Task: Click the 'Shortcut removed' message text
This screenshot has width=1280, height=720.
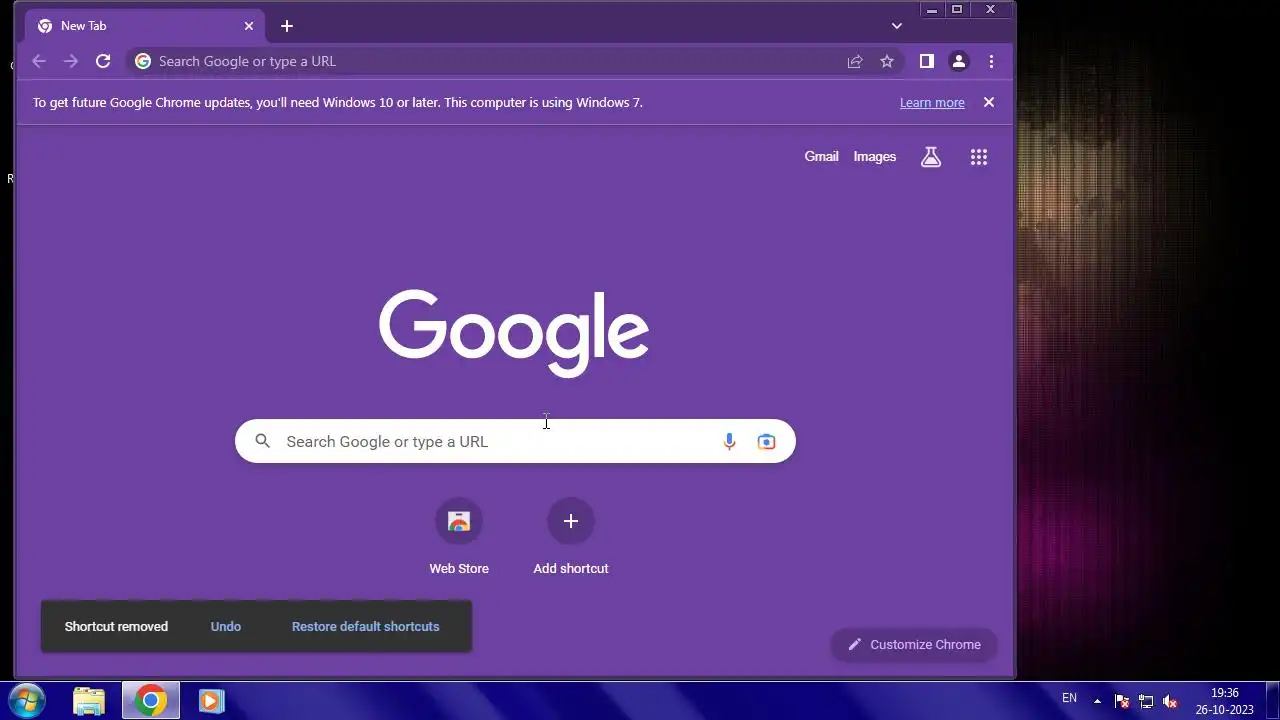Action: point(116,626)
